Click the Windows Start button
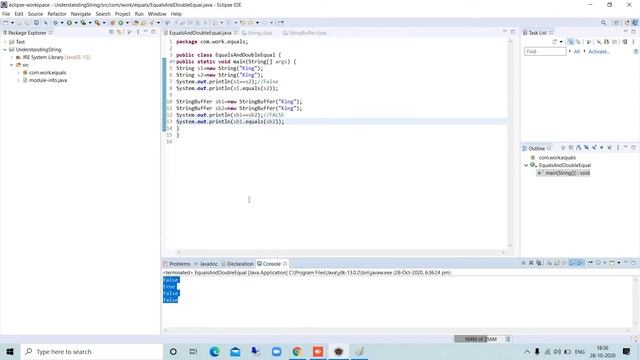The height and width of the screenshot is (360, 640). pos(10,351)
